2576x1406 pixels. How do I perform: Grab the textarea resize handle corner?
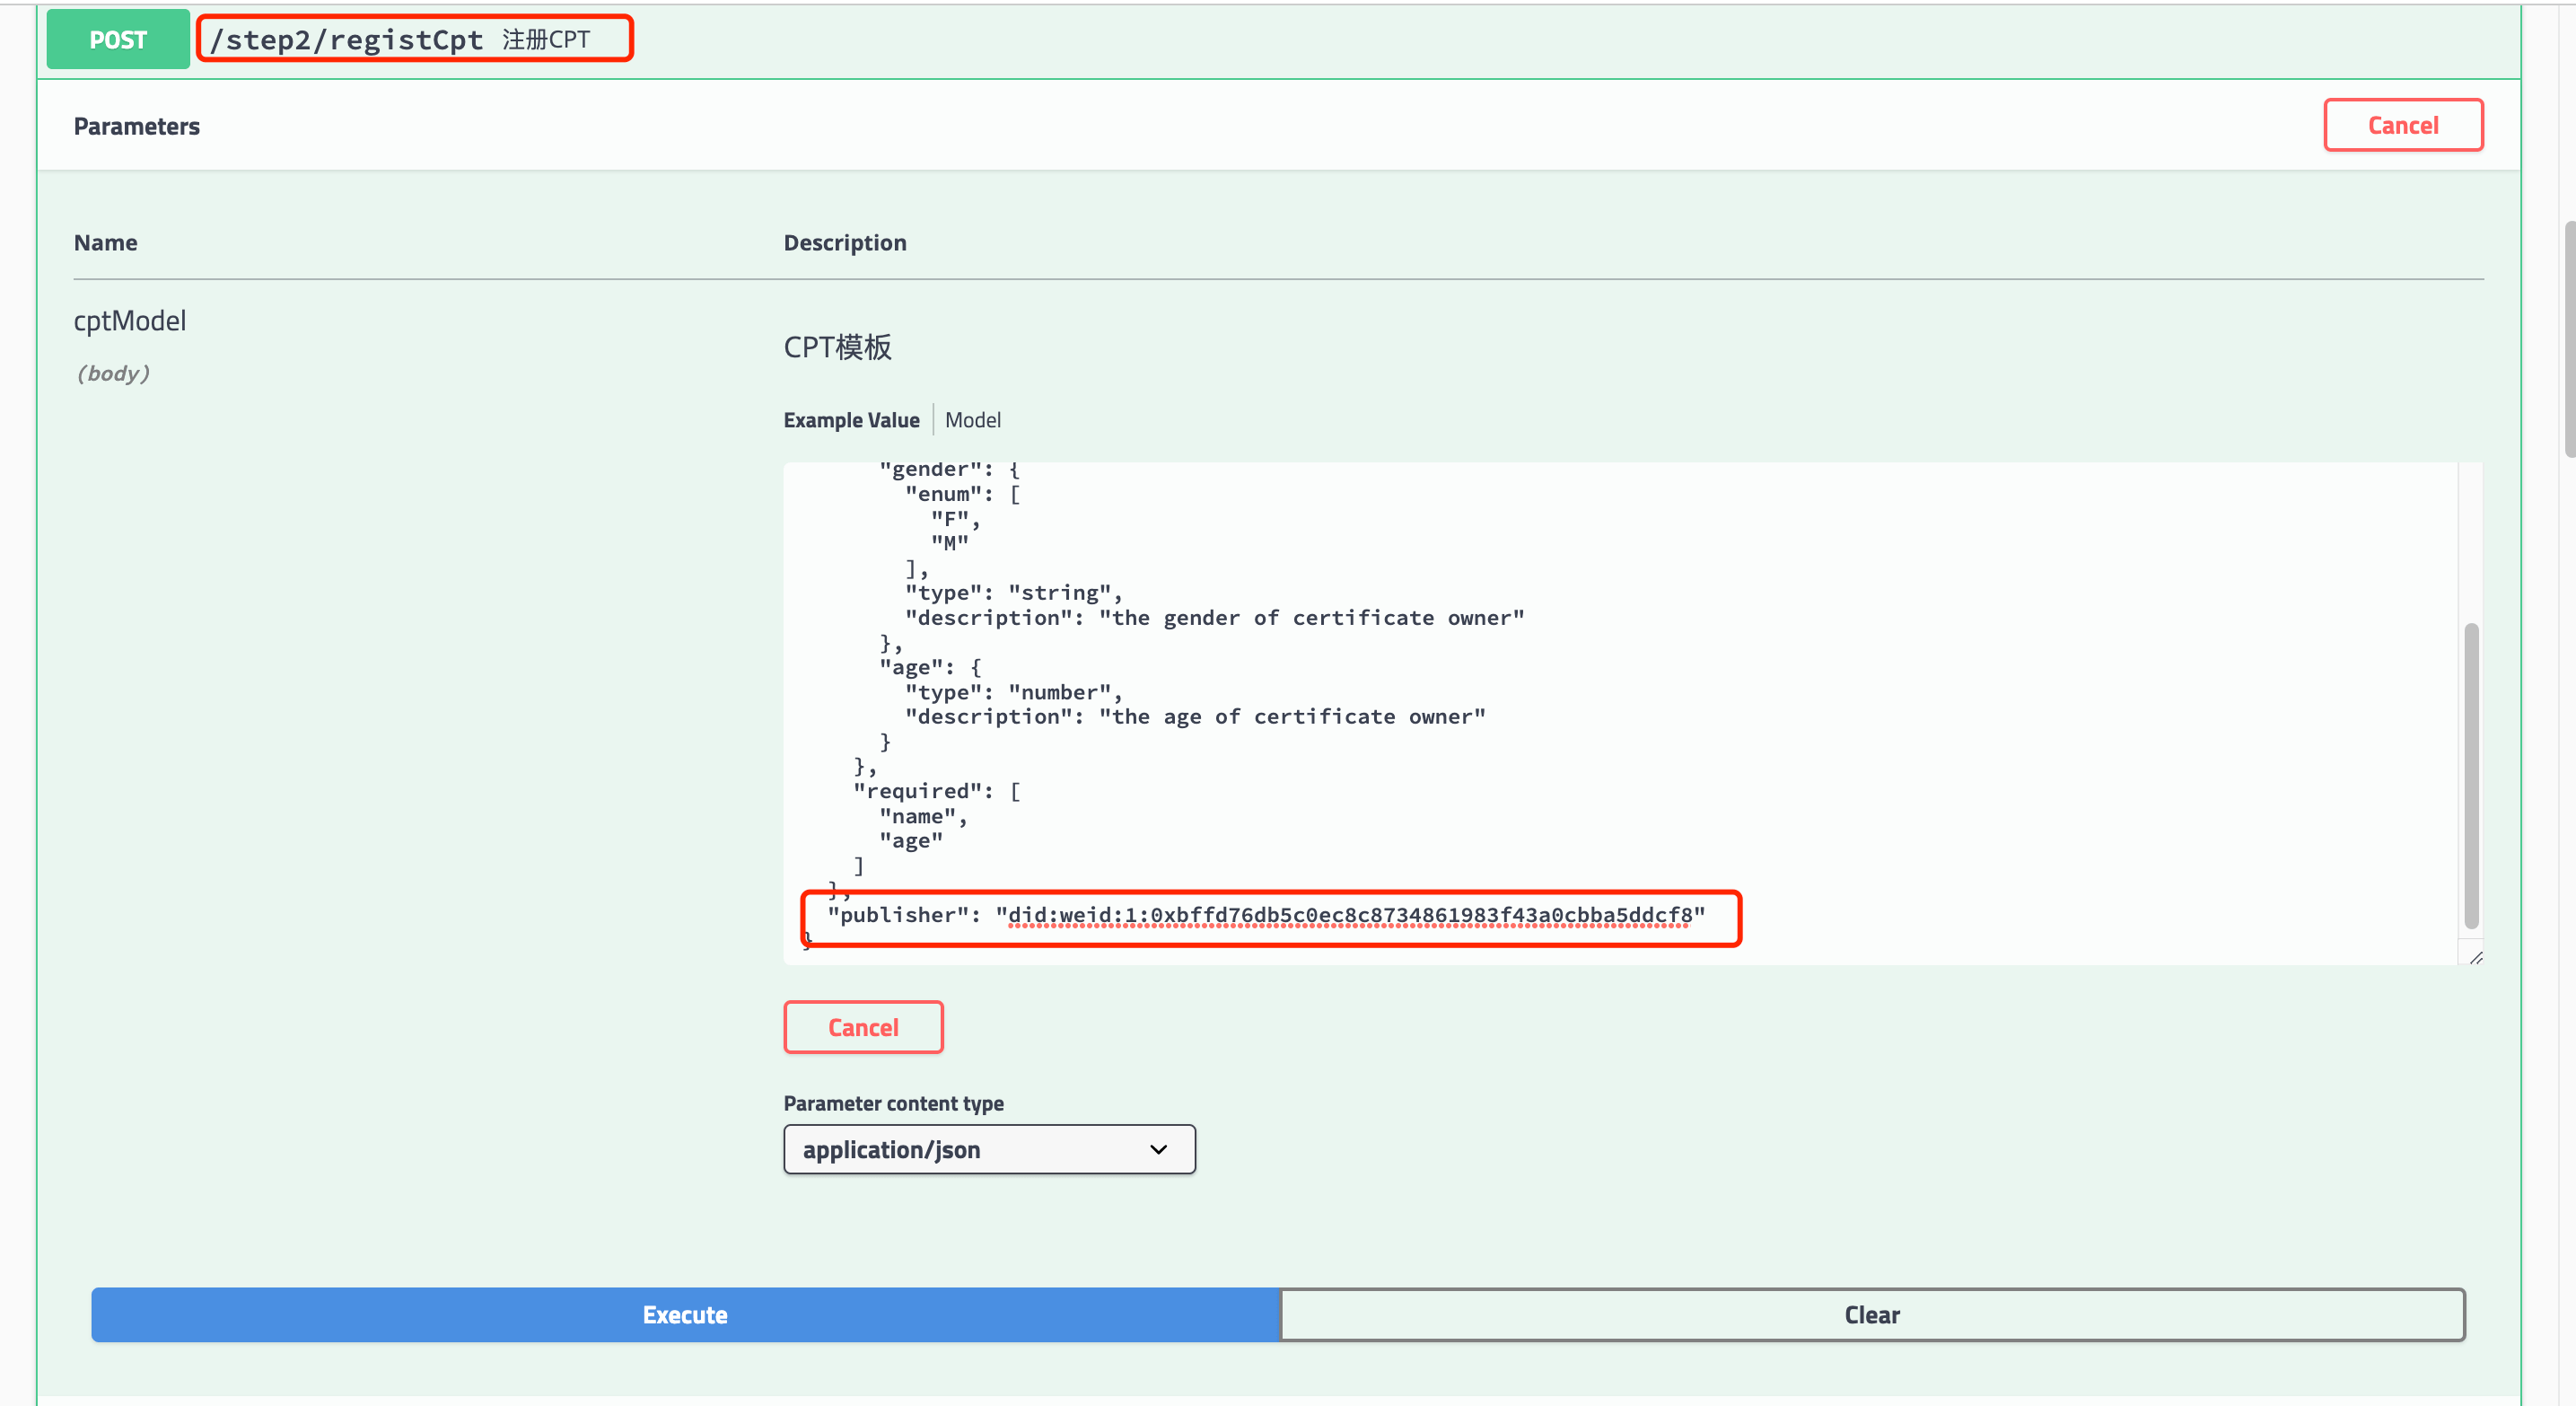[2475, 958]
